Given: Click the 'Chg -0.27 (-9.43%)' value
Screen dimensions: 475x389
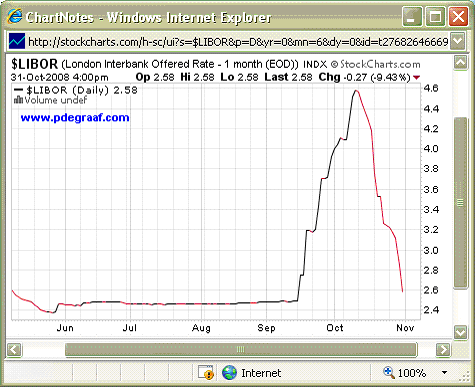Looking at the screenshot, I should point(364,77).
